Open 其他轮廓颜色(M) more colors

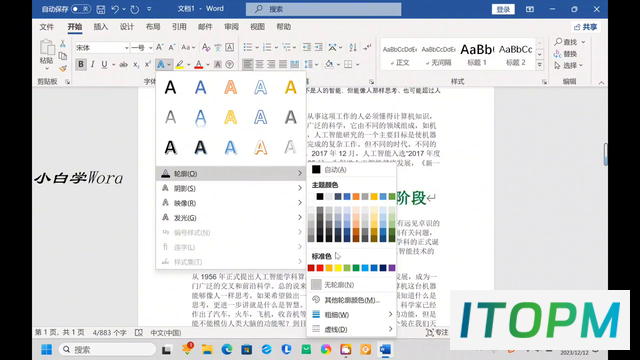tap(352, 300)
